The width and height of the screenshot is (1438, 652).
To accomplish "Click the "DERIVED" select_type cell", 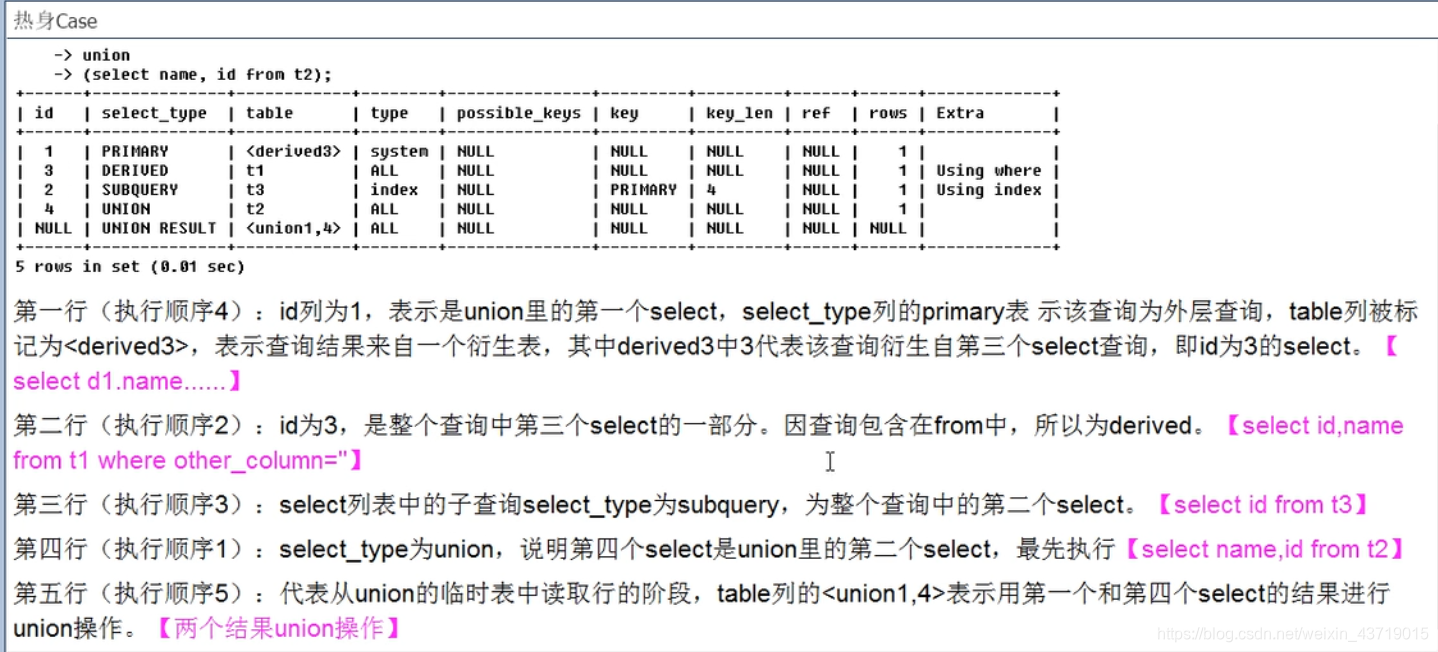I will pyautogui.click(x=135, y=170).
